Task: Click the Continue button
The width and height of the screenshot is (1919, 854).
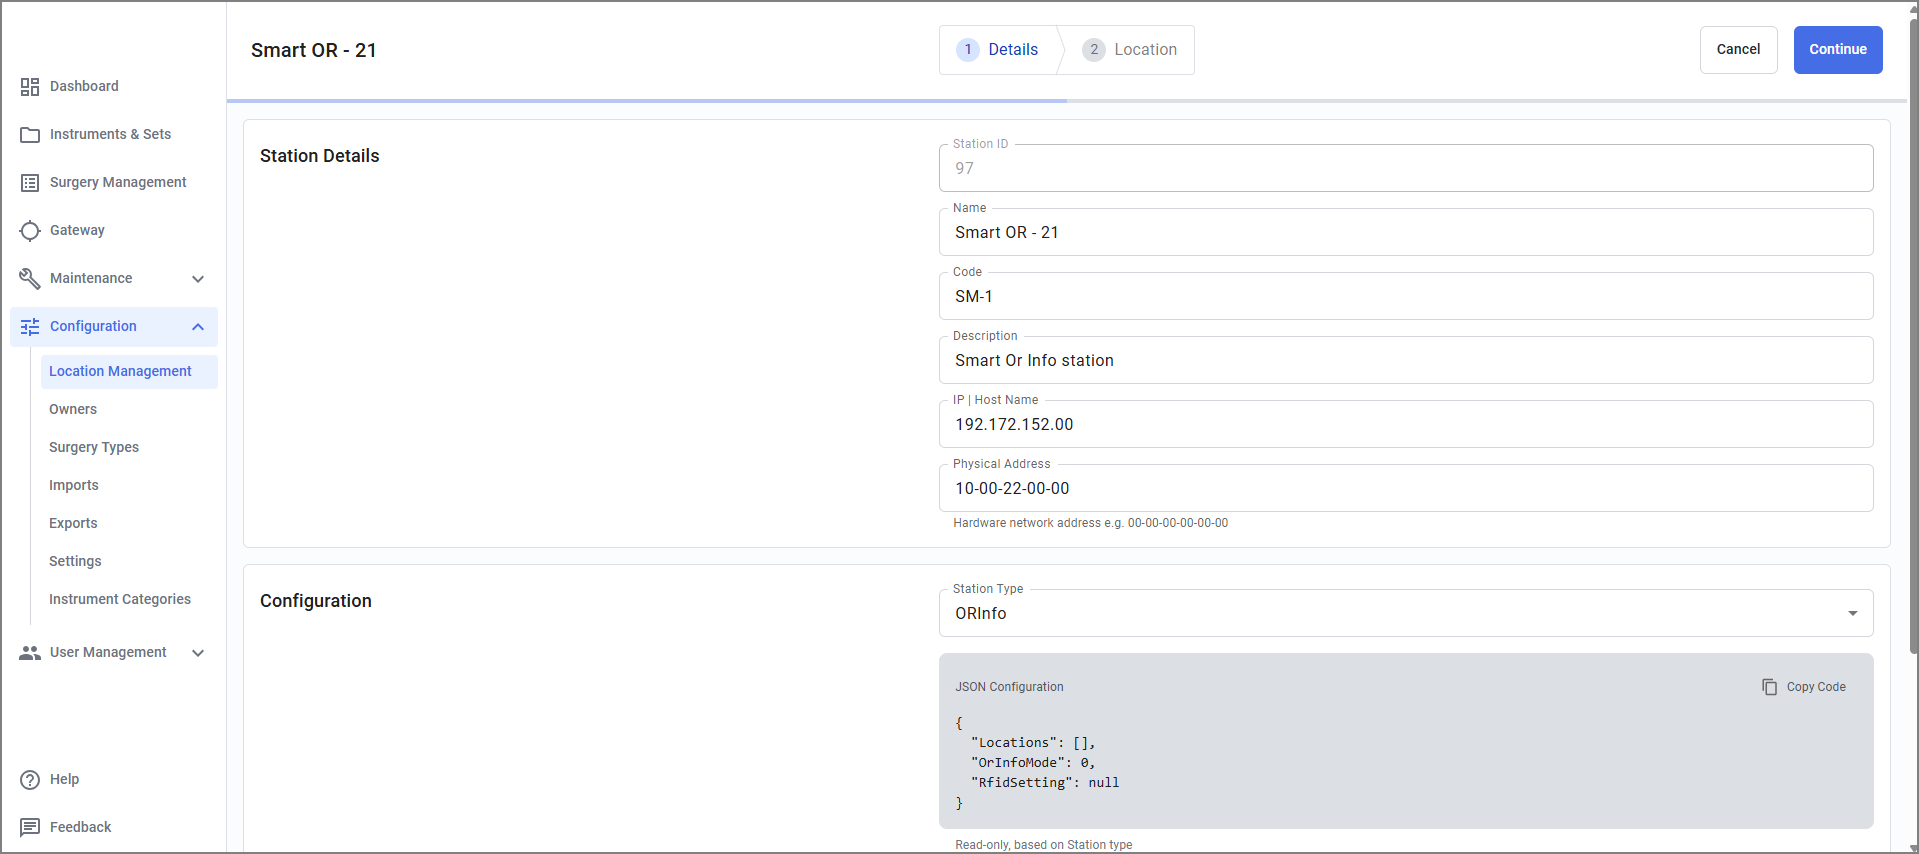Action: [1838, 50]
